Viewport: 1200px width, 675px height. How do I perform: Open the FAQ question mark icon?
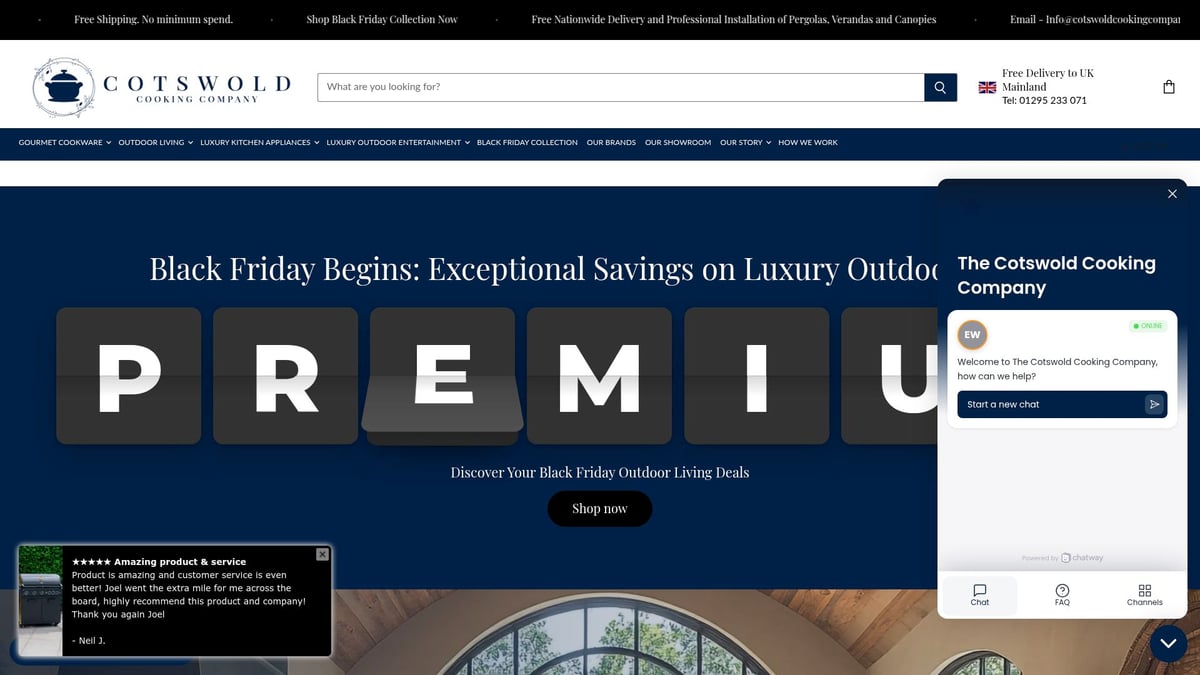1061,590
